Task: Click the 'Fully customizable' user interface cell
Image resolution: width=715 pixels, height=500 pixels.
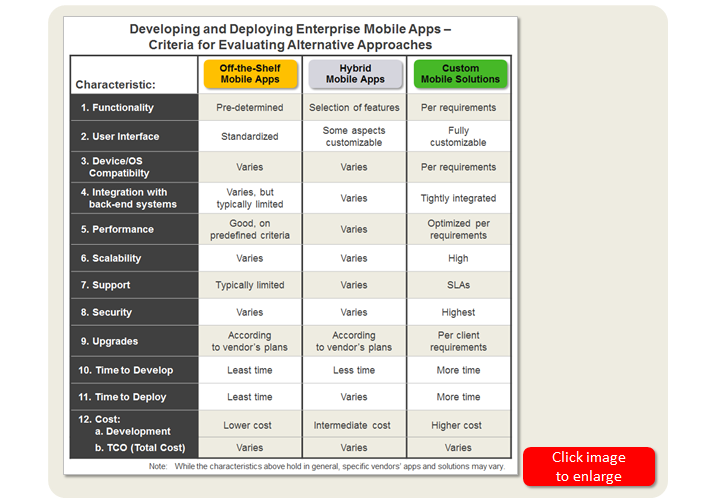Action: (x=459, y=136)
